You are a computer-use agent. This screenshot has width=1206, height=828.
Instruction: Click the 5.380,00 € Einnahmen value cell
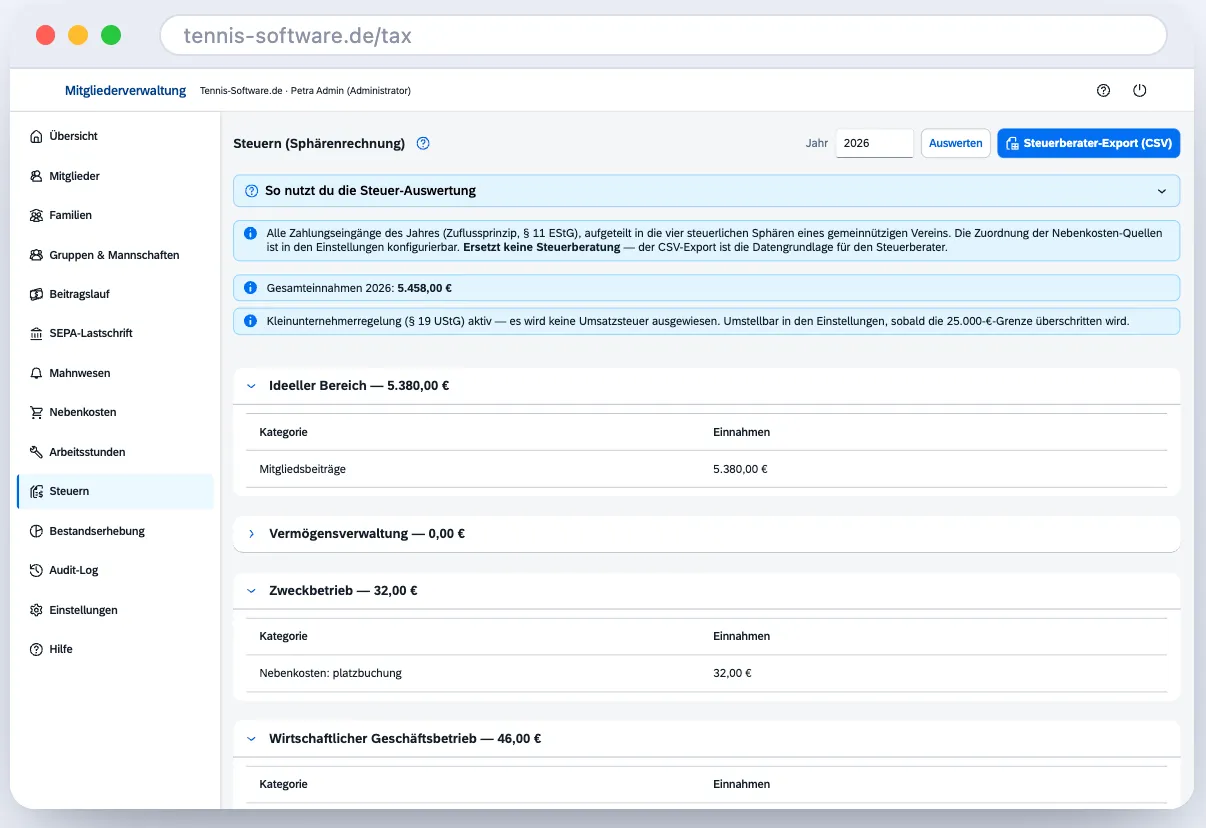click(740, 469)
